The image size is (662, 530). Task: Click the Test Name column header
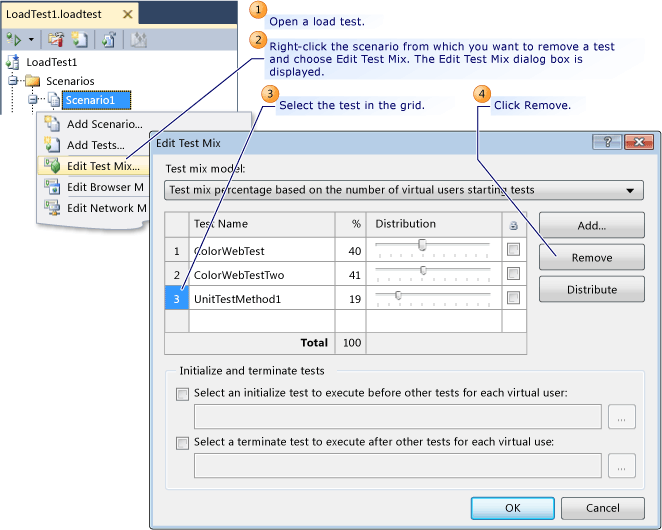coord(262,224)
